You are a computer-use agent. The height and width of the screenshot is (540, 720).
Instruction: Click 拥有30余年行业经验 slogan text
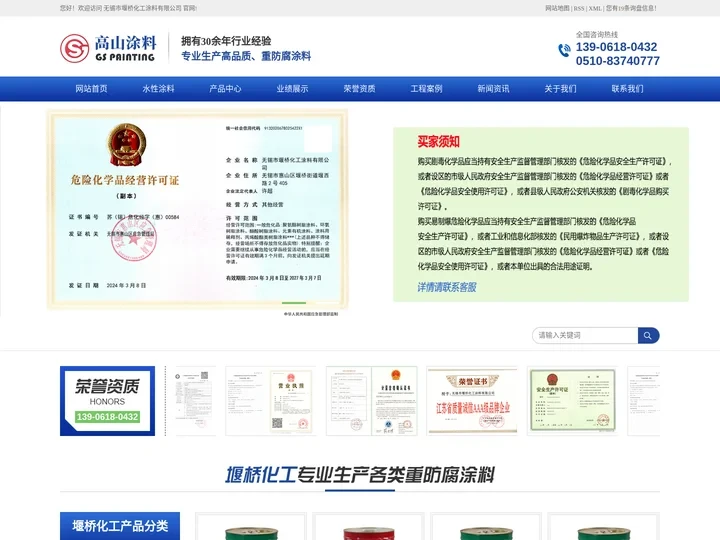click(x=226, y=41)
